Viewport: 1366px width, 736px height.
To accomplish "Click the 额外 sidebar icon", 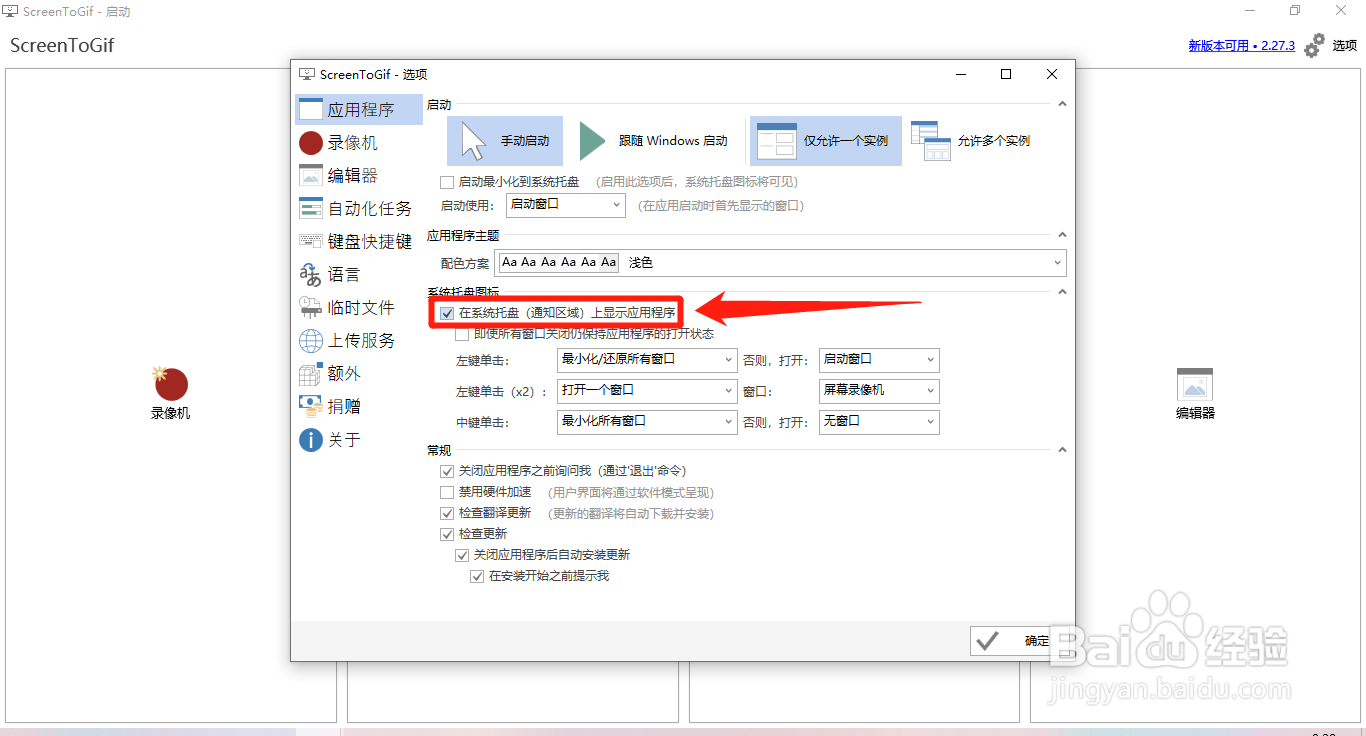I will [311, 373].
